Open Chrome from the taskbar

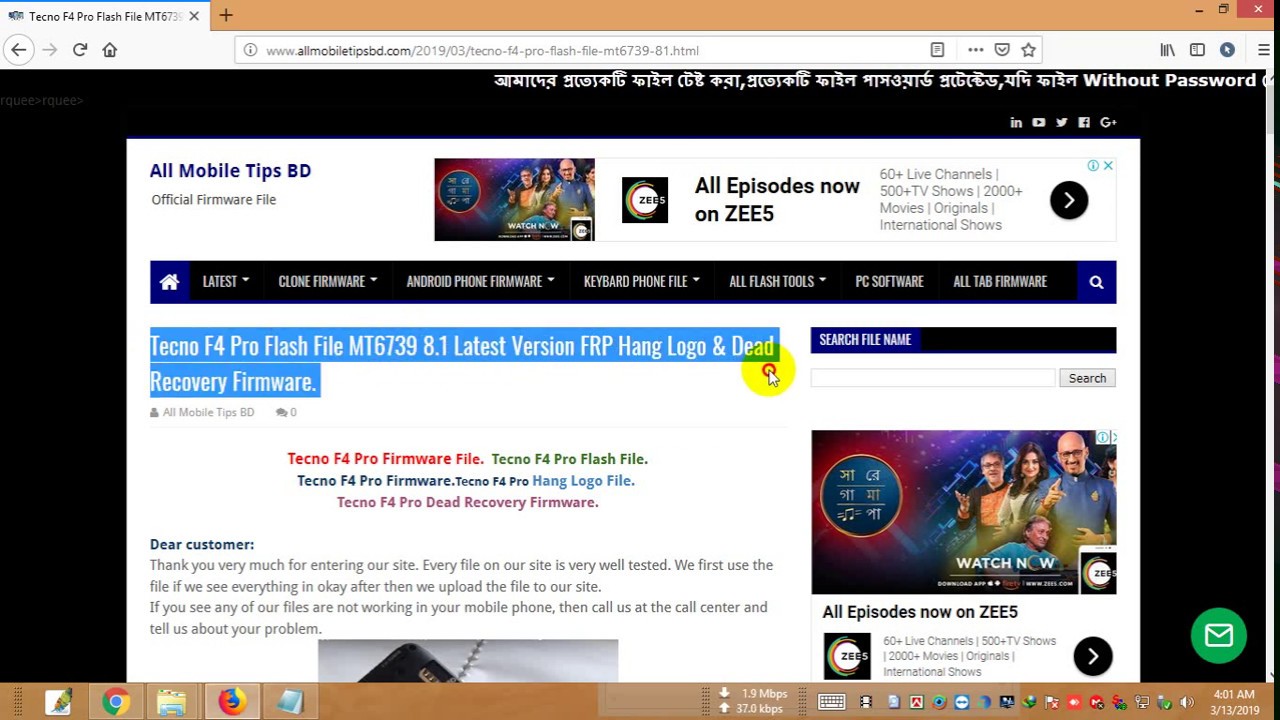click(x=116, y=702)
